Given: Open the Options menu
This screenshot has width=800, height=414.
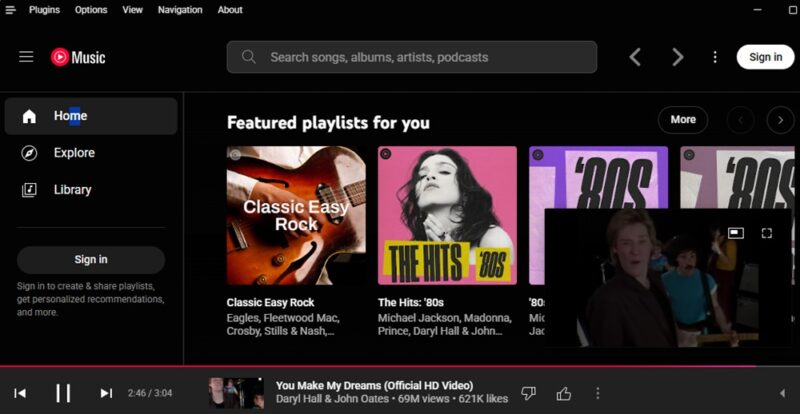Looking at the screenshot, I should 91,10.
